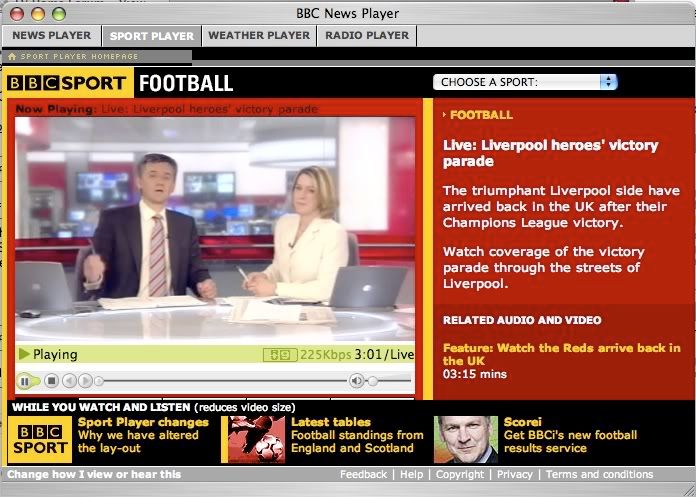Click the green play status triangle icon
Viewport: 696px width, 497px height.
(24, 354)
